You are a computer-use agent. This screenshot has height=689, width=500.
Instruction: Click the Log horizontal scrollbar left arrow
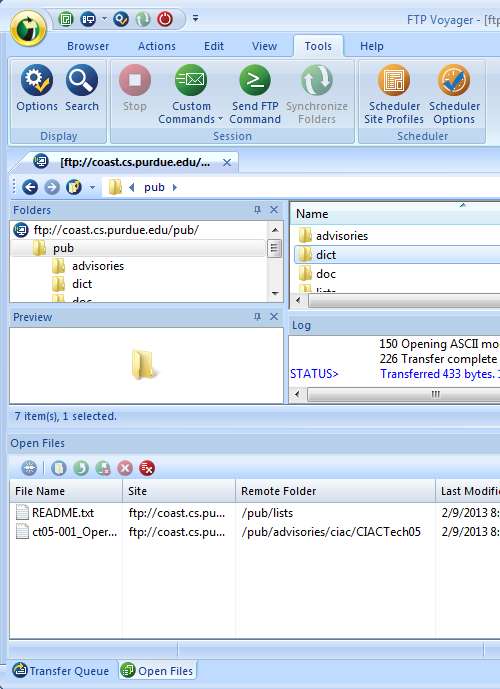tap(298, 394)
